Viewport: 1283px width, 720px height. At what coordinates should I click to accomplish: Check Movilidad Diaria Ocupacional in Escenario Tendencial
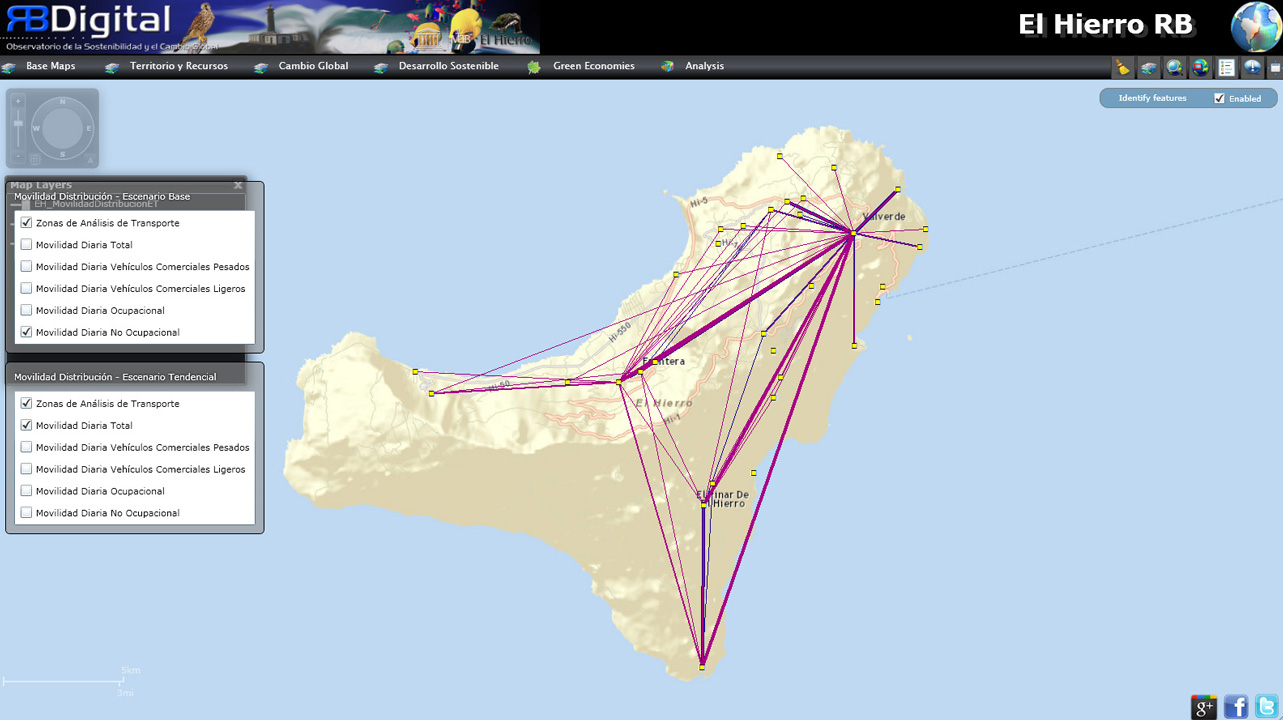[x=26, y=491]
